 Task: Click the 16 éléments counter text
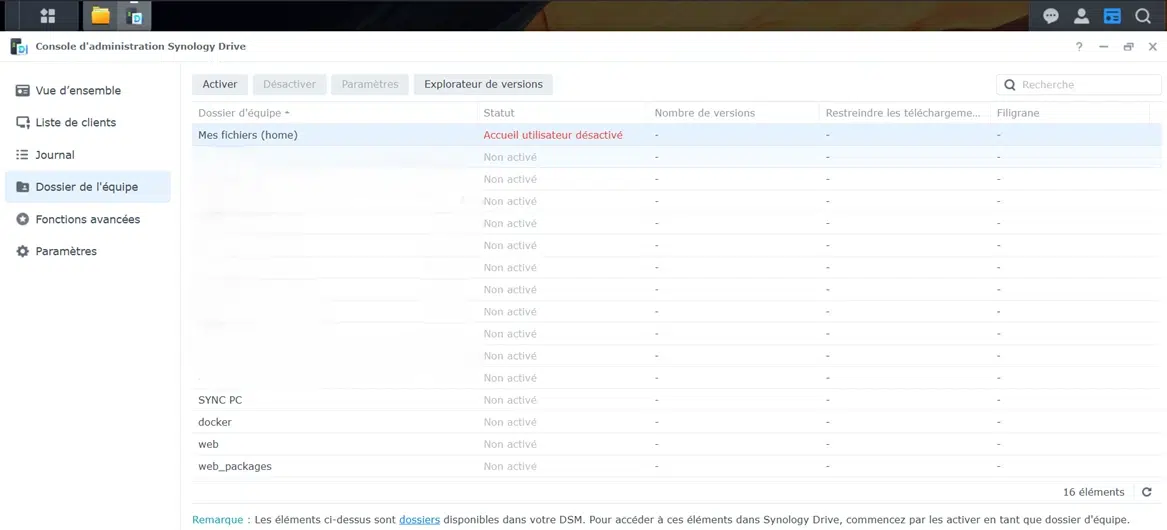1093,492
